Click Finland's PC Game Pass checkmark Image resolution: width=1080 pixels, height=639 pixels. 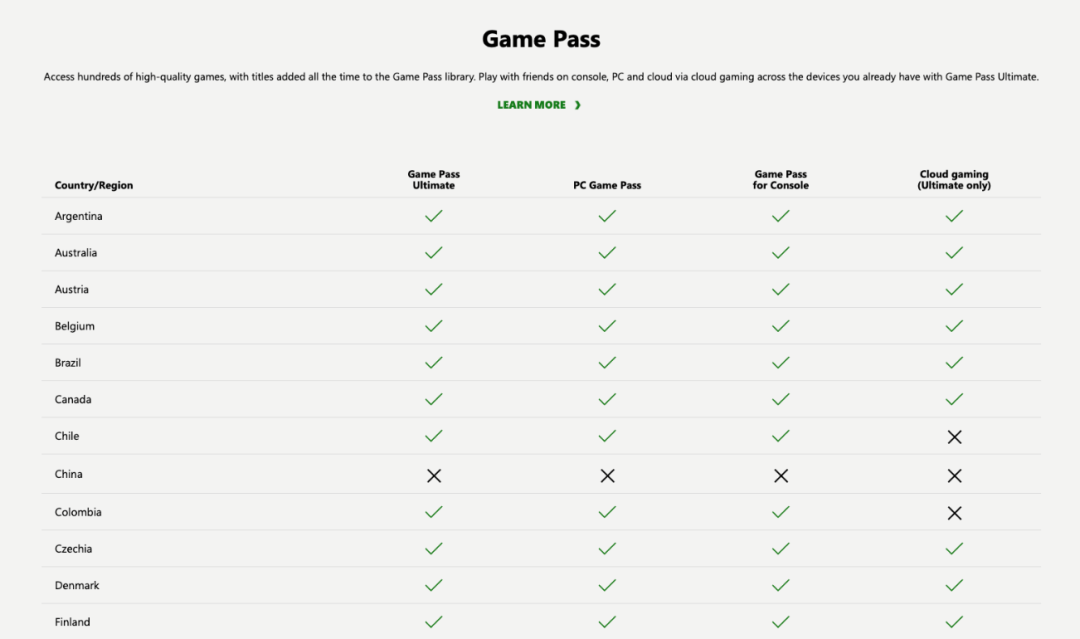pos(607,622)
